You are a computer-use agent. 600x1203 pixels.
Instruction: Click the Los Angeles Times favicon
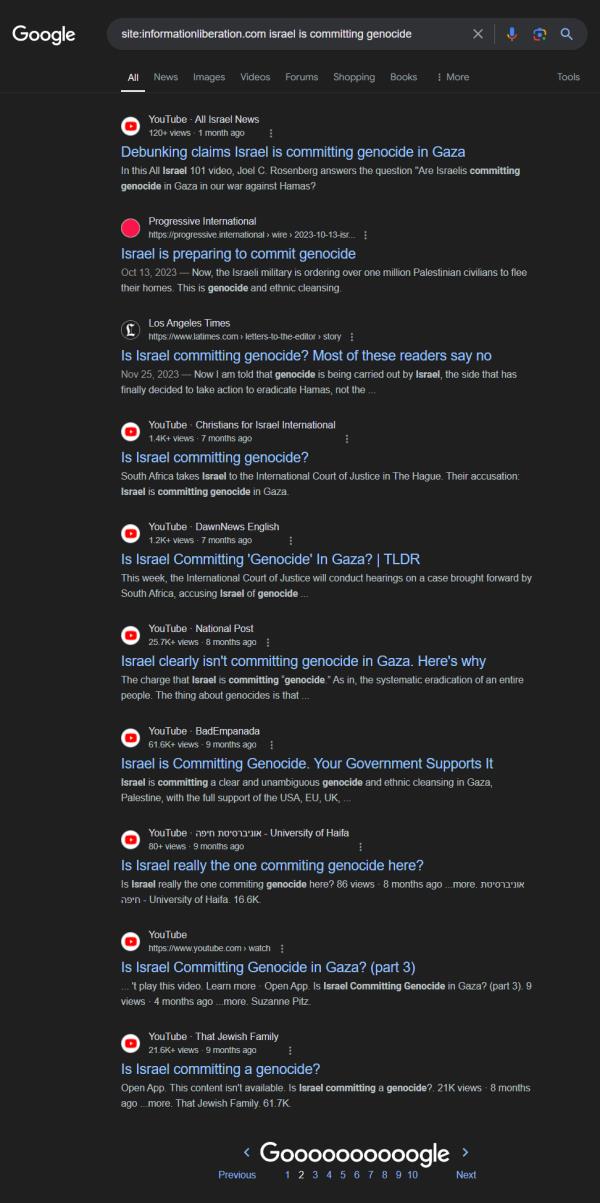click(x=130, y=329)
